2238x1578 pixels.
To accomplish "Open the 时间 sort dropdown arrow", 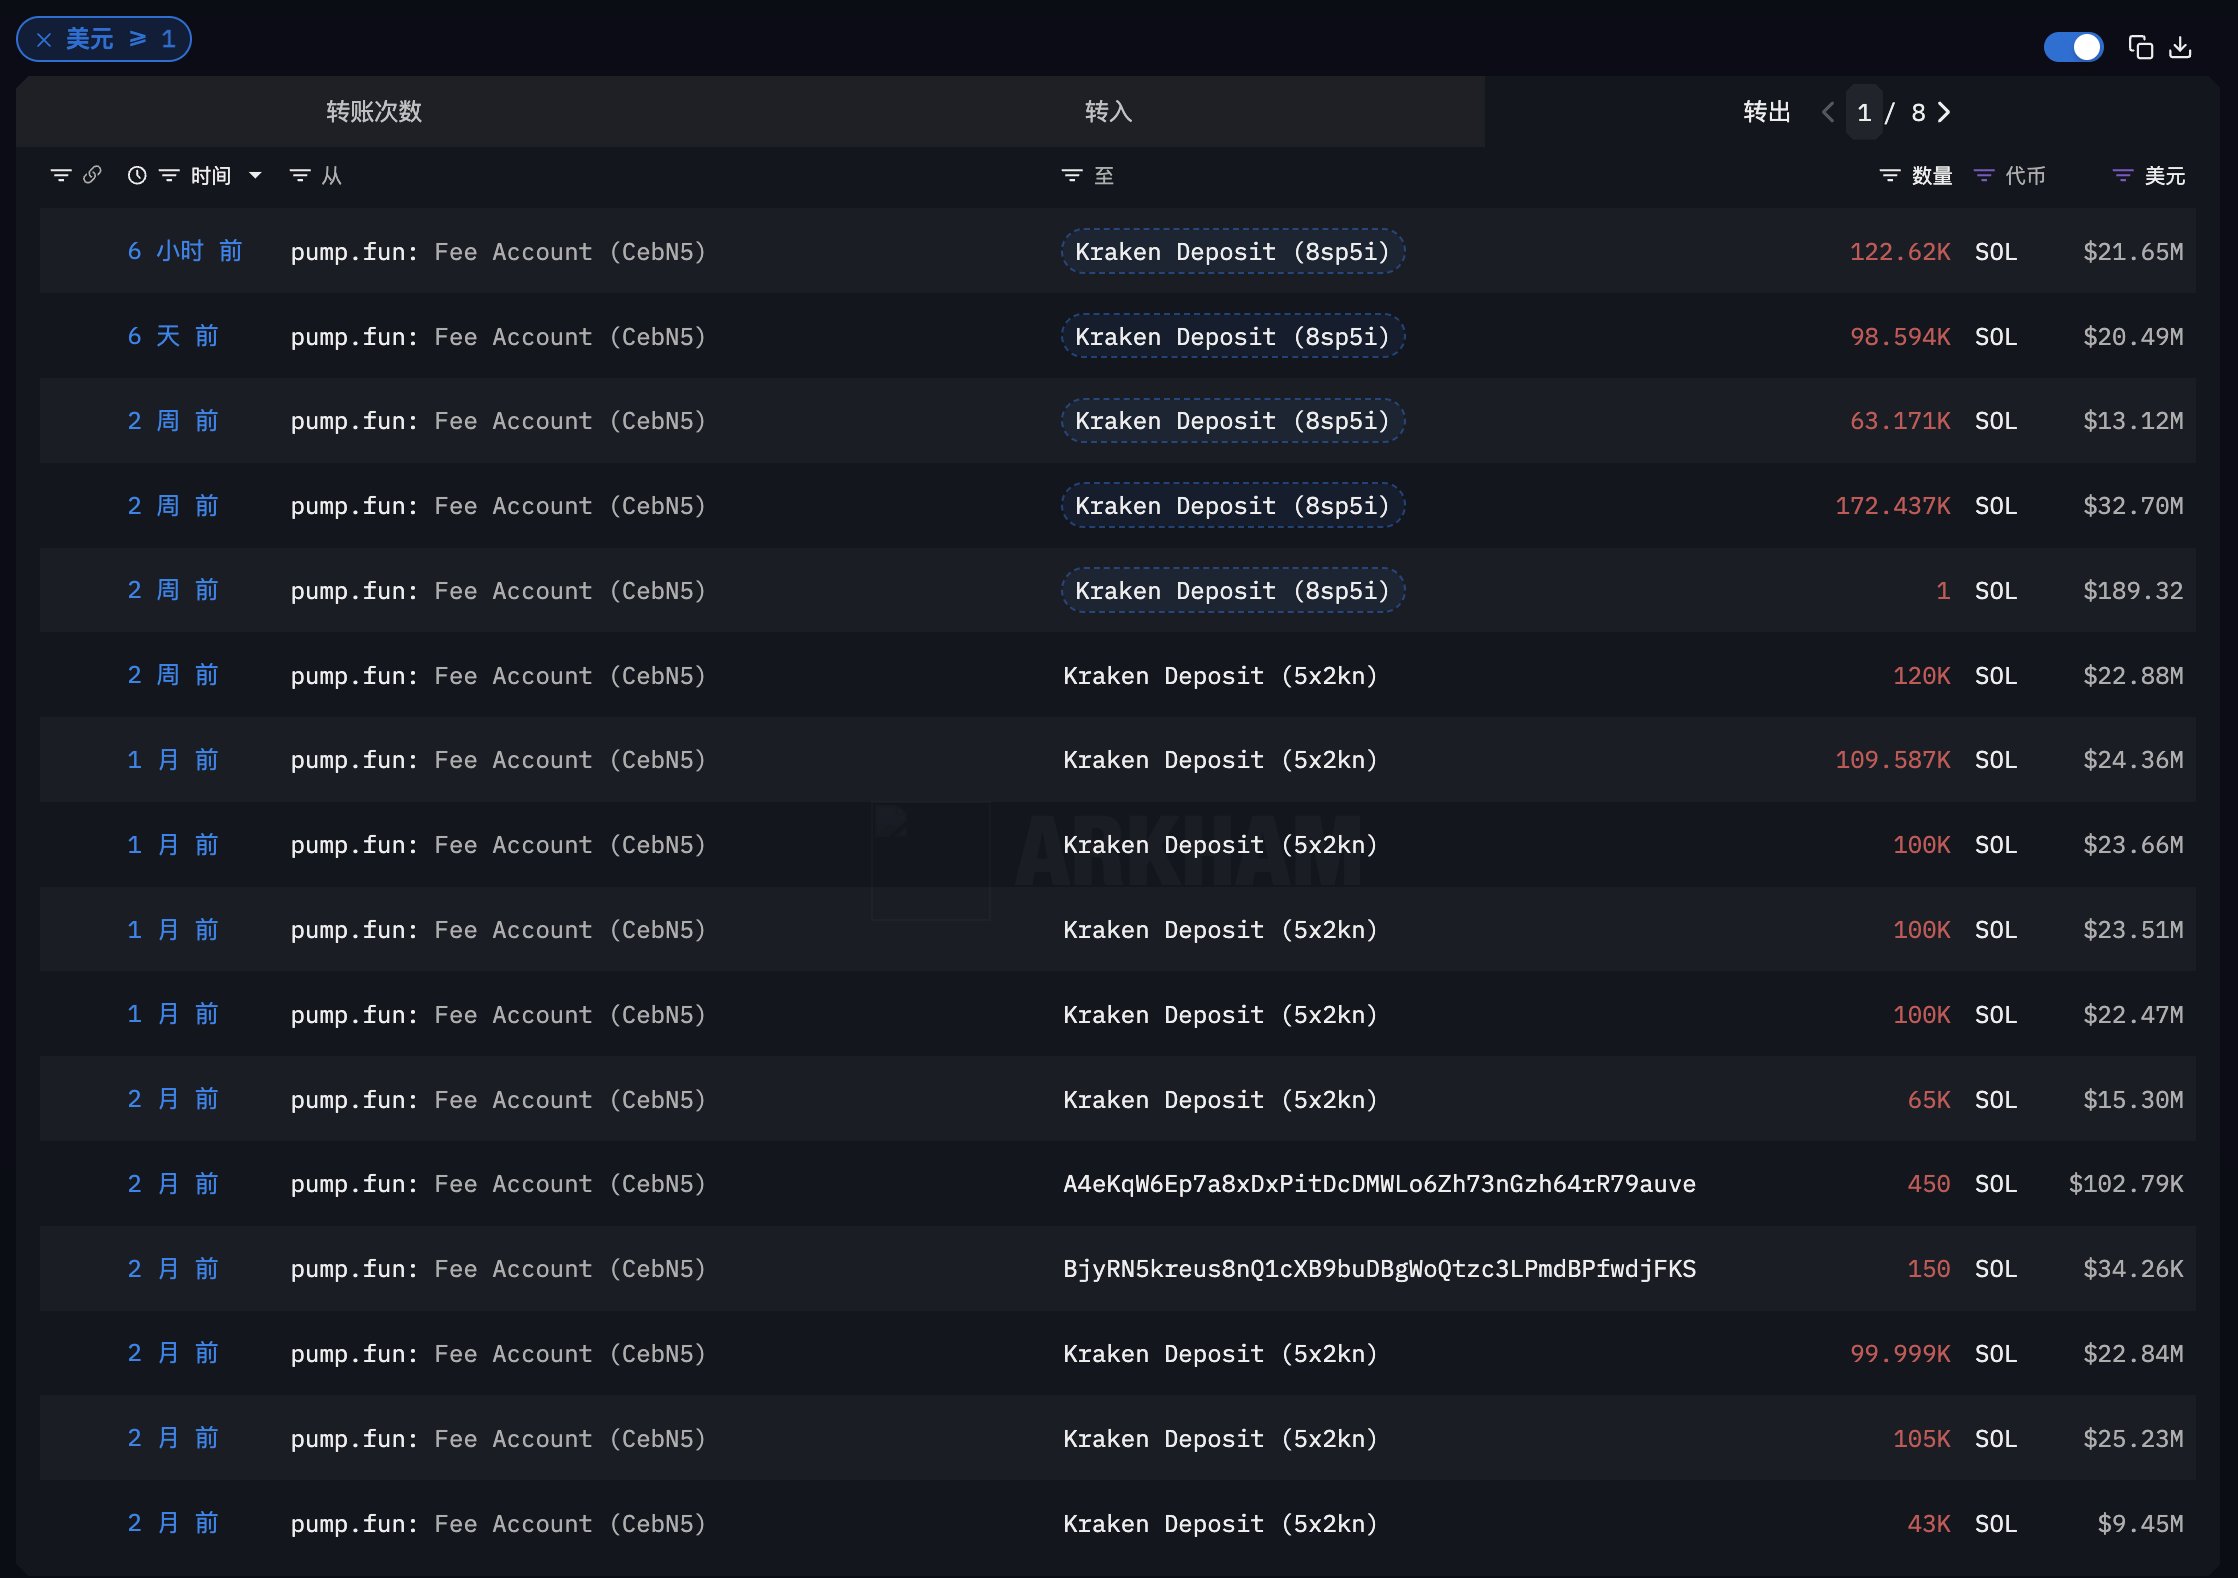I will [255, 175].
